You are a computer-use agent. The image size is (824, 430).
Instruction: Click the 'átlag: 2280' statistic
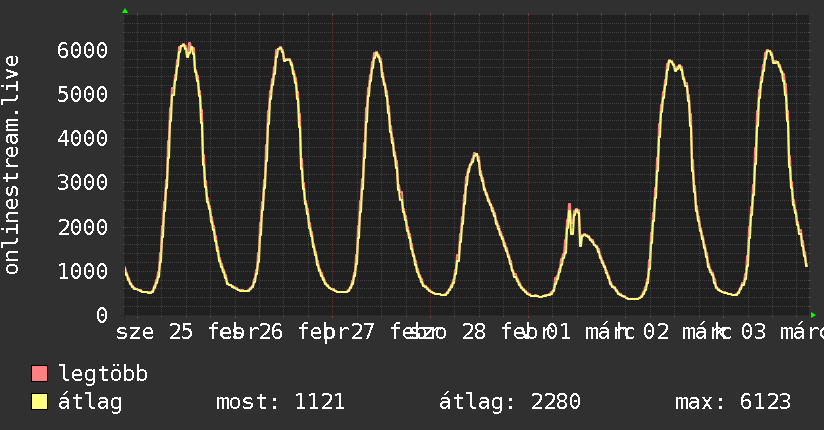point(509,402)
